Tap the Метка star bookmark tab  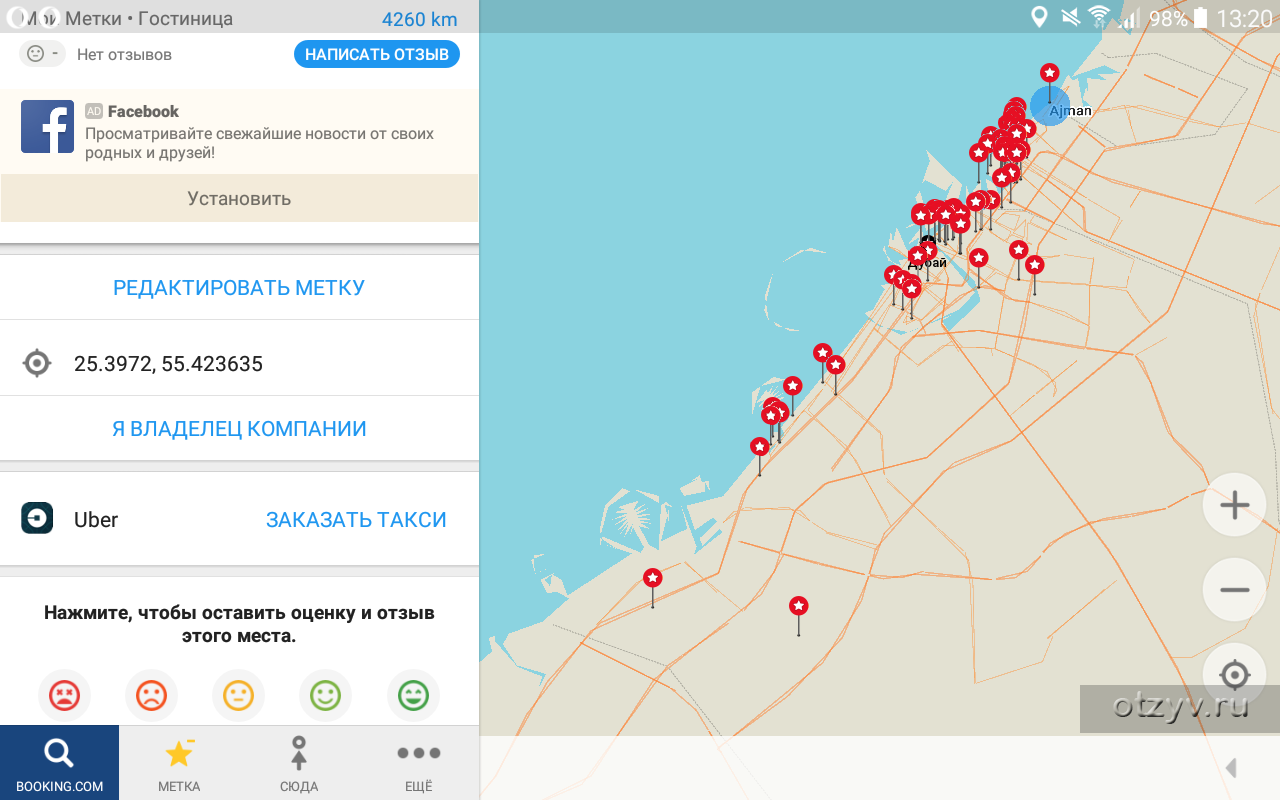tap(179, 763)
